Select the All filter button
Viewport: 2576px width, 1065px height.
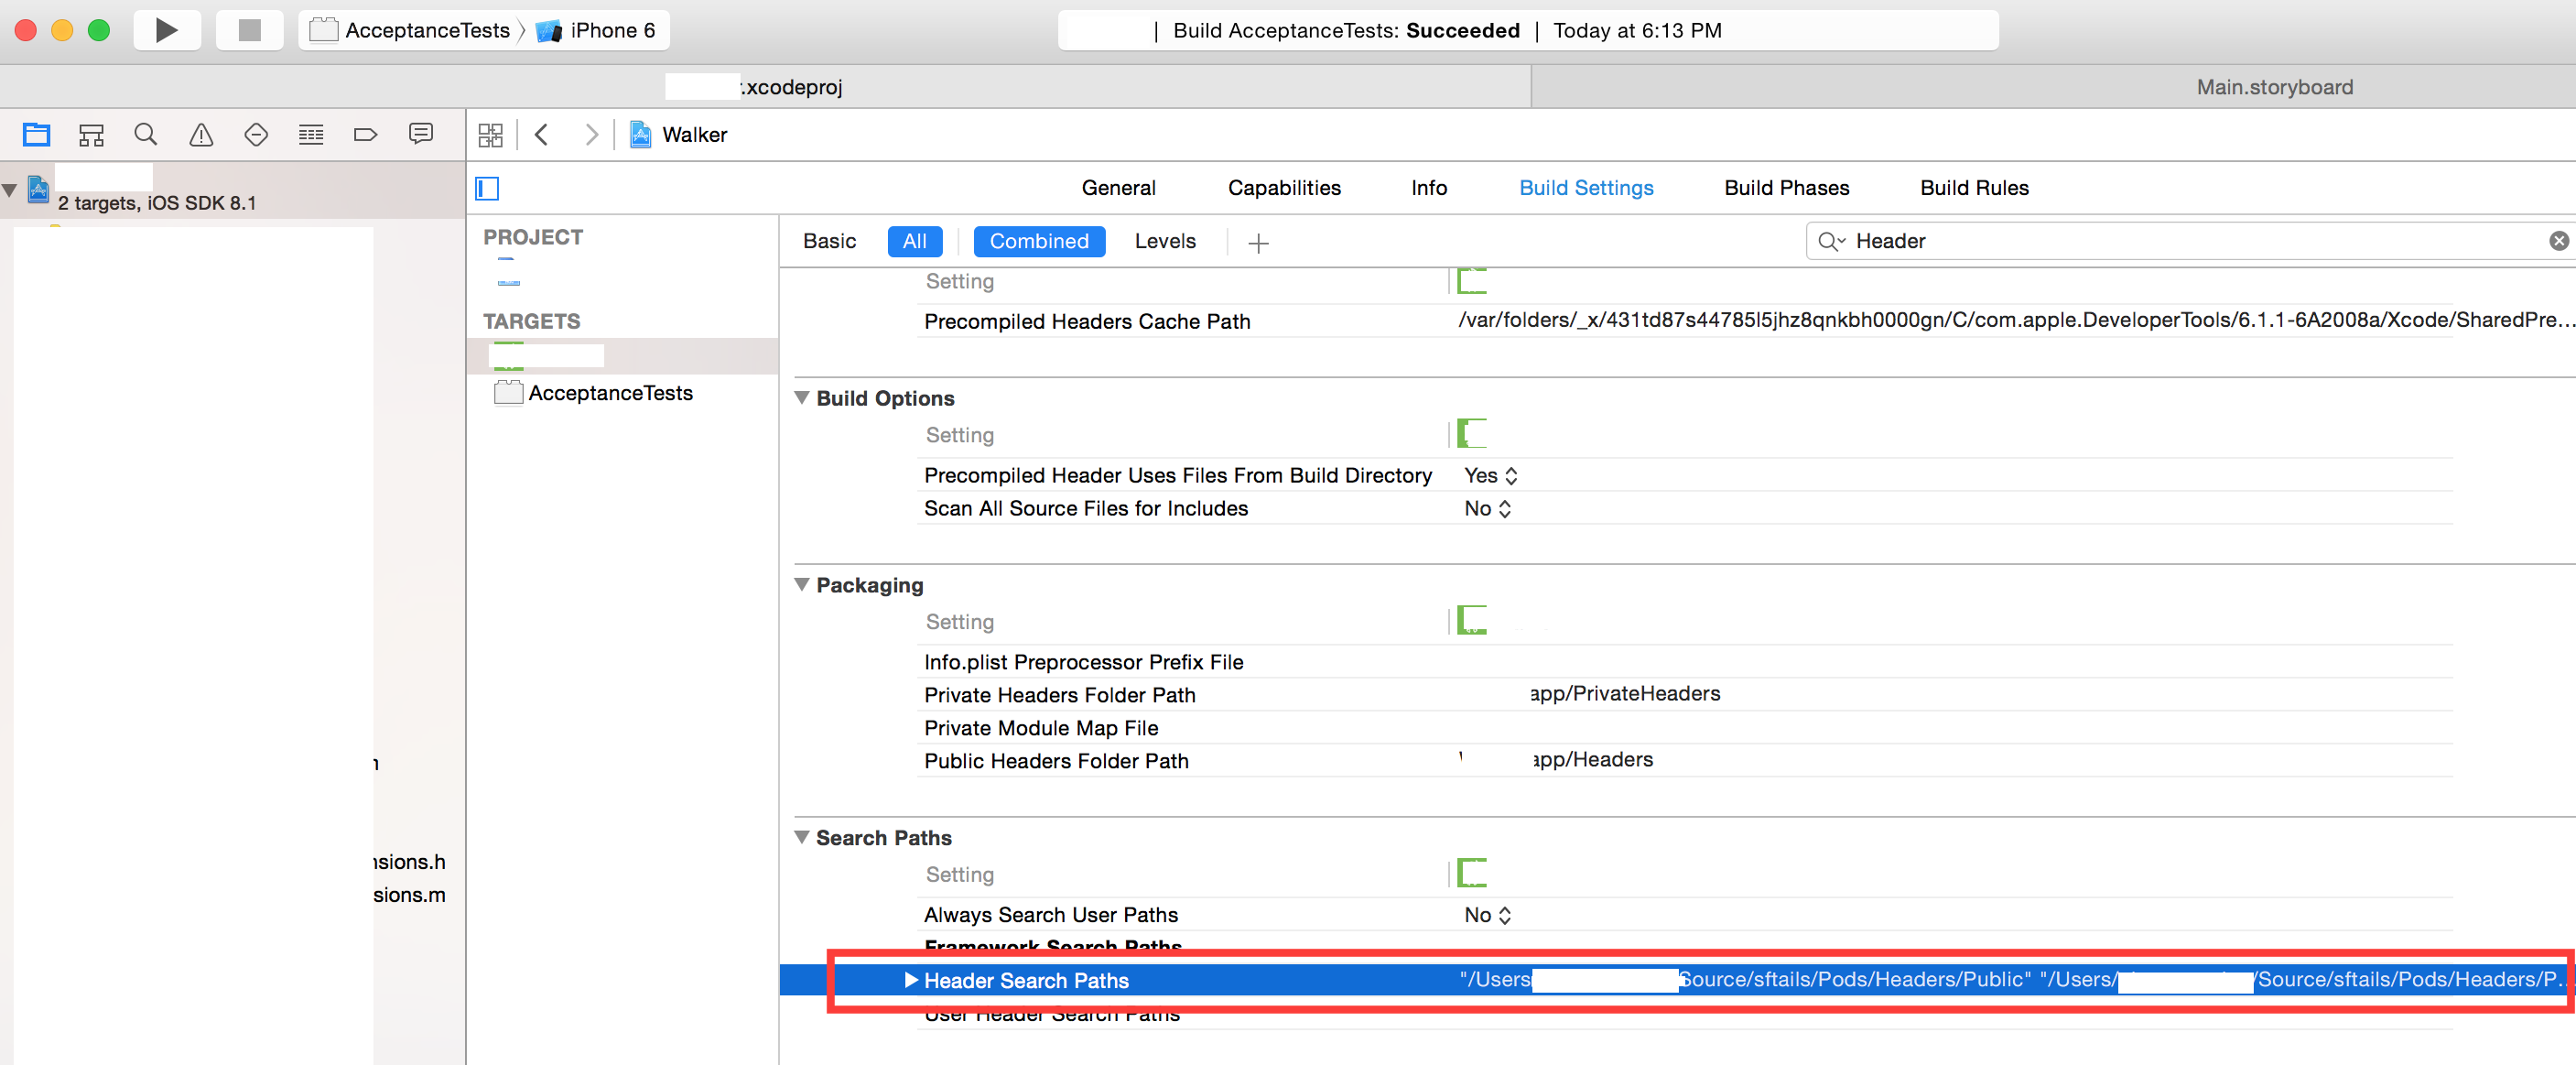[x=914, y=241]
